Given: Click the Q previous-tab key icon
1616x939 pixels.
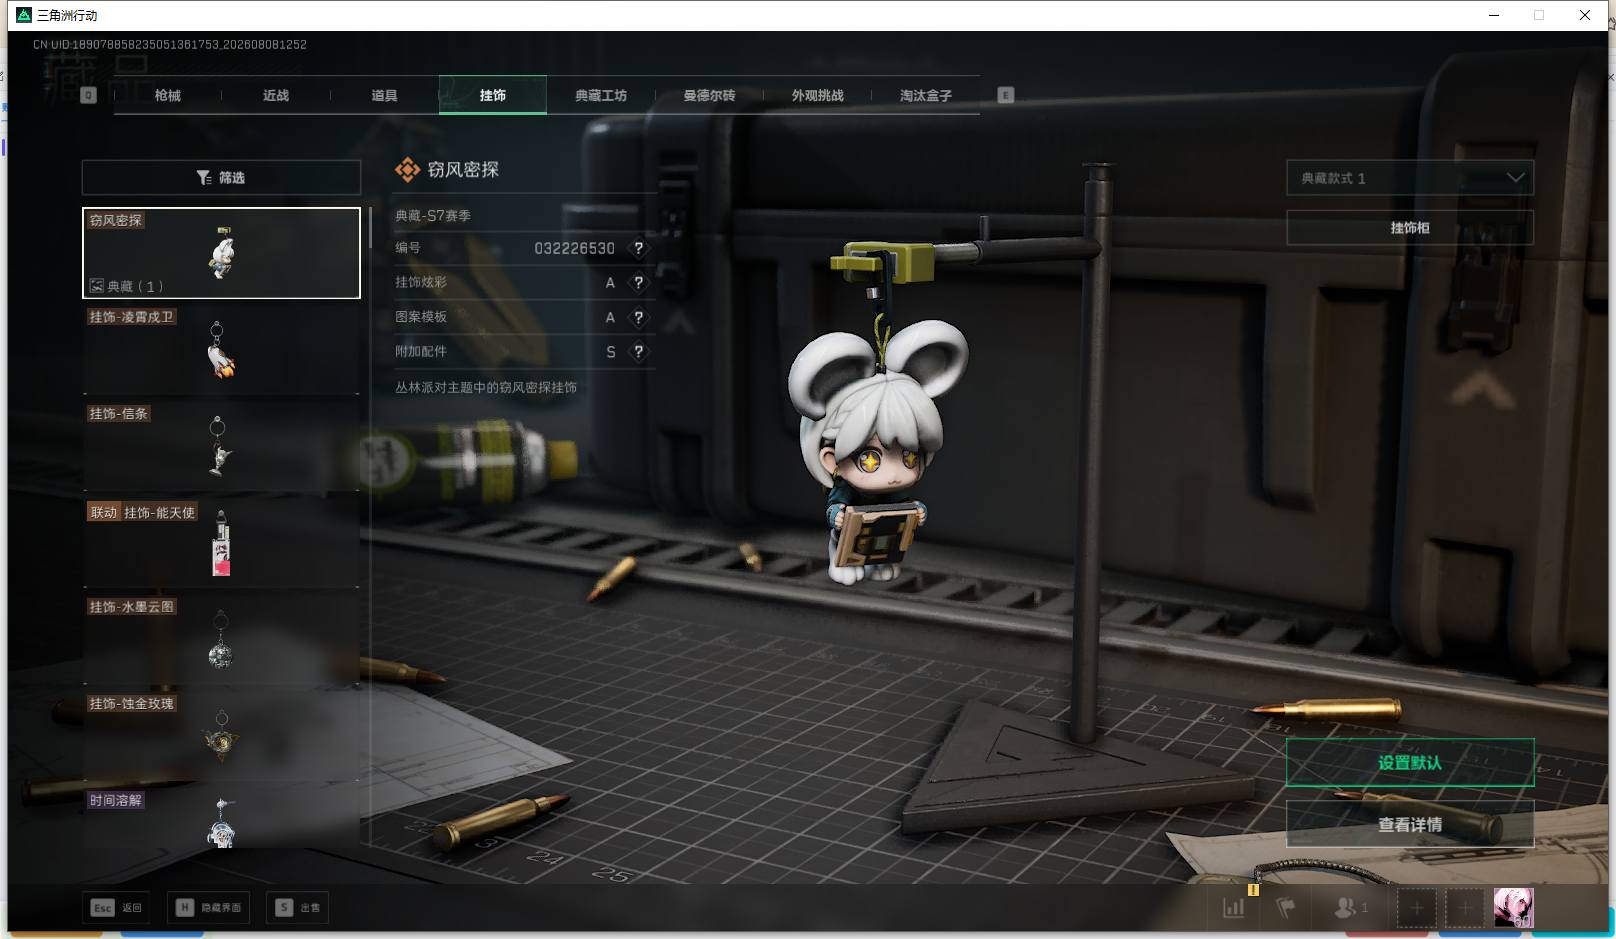Looking at the screenshot, I should [x=89, y=95].
